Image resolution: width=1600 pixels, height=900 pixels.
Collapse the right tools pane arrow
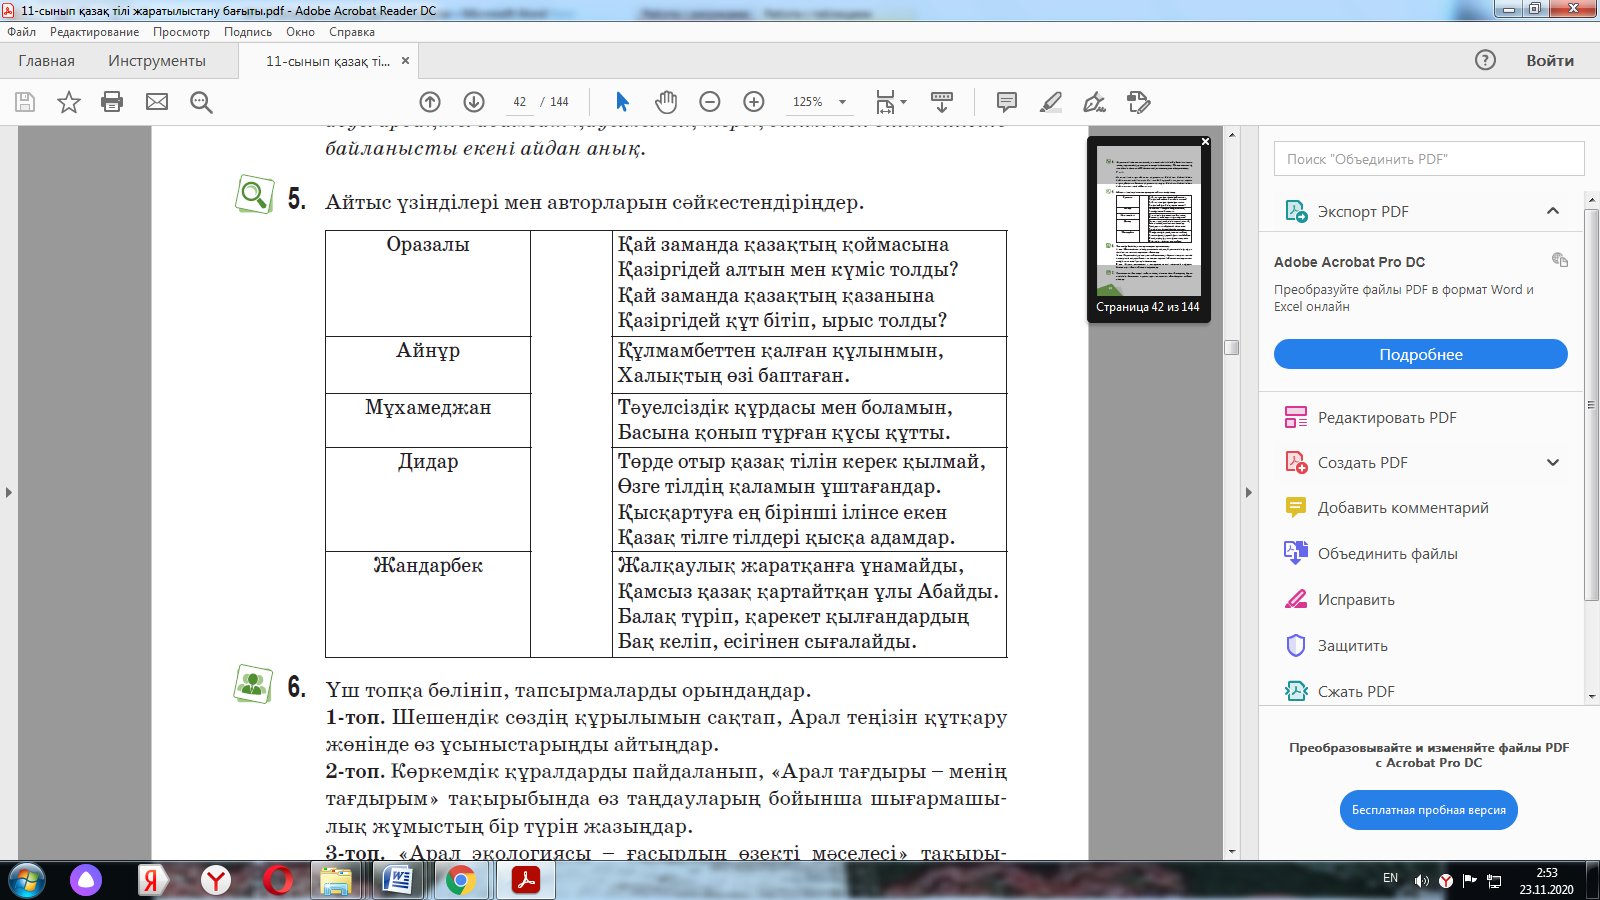(x=1248, y=492)
